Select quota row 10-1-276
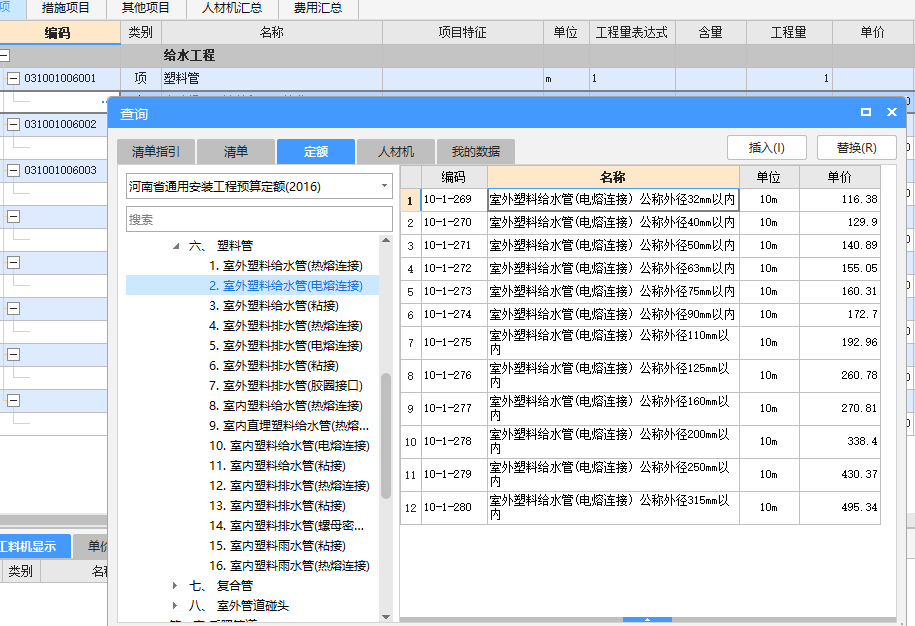 coord(640,375)
